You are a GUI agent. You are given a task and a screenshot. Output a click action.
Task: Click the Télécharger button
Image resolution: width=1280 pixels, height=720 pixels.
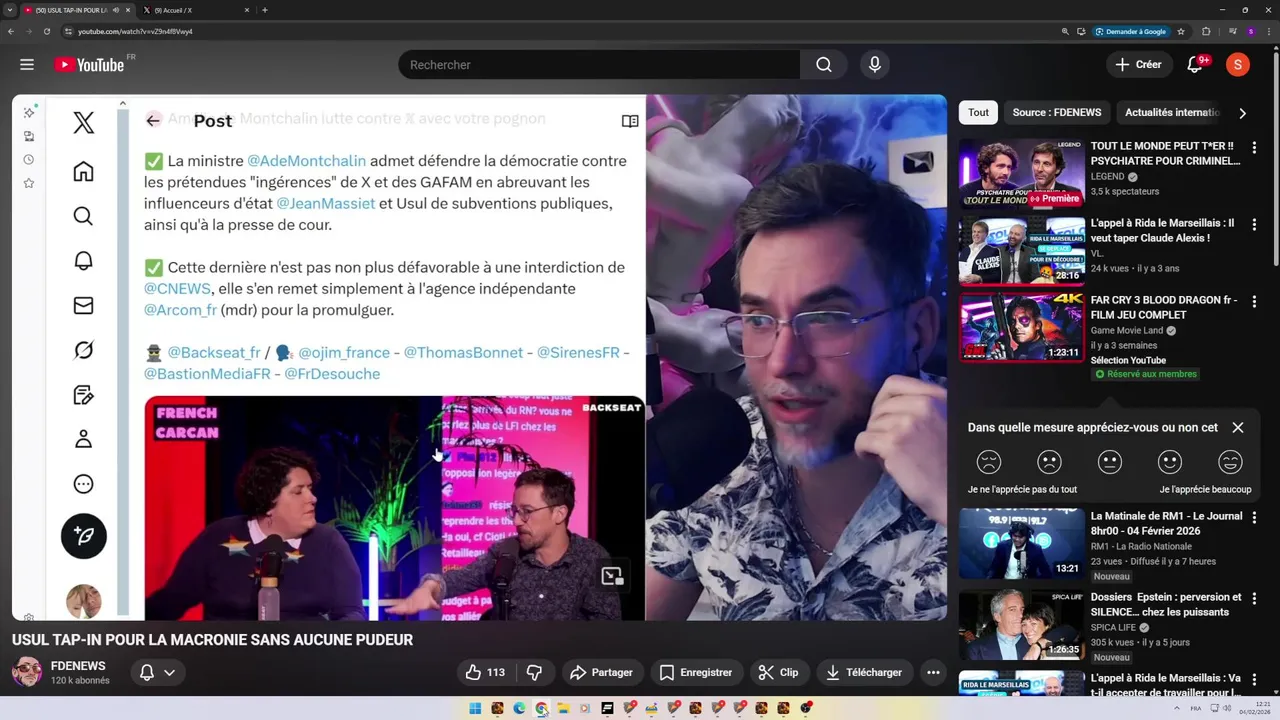(x=864, y=673)
